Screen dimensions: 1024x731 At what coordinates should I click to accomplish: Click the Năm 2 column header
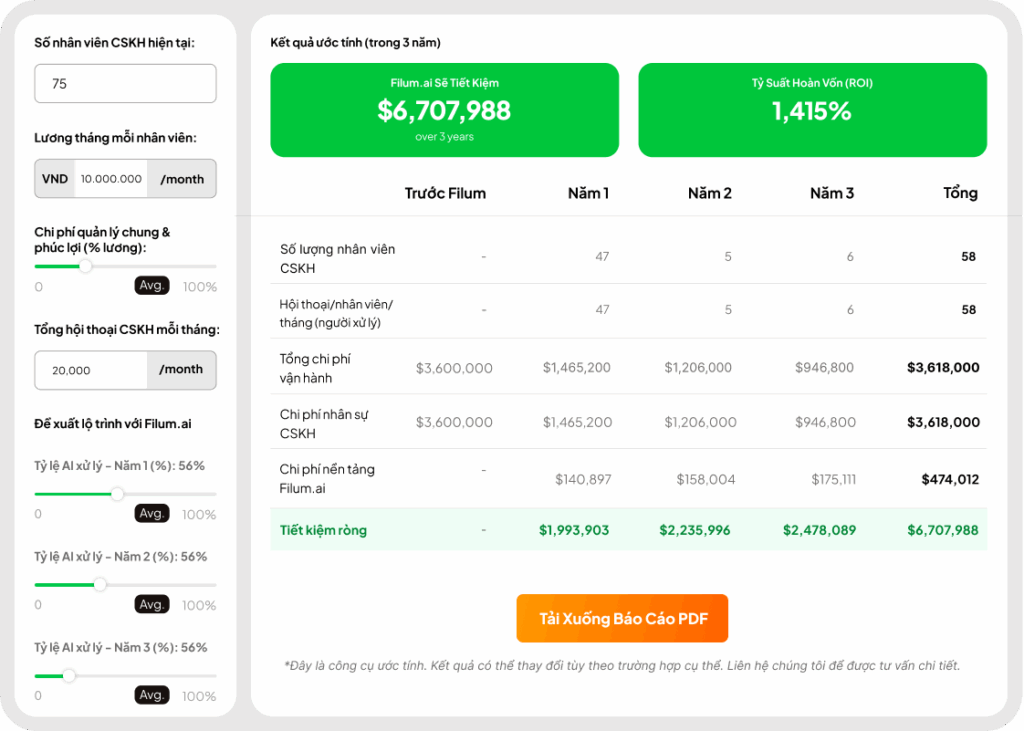pyautogui.click(x=710, y=193)
